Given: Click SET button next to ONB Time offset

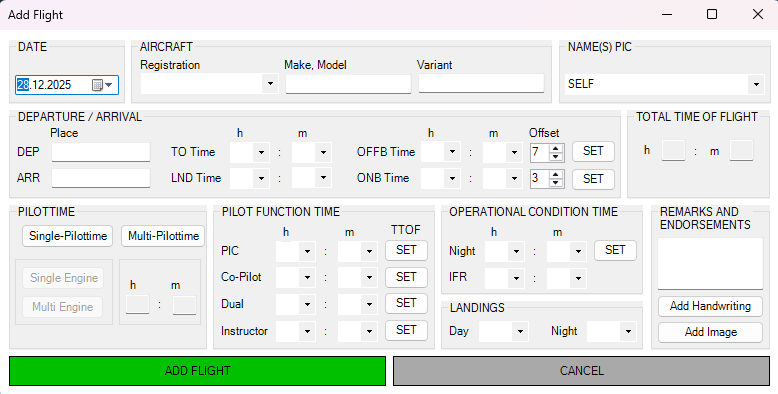Looking at the screenshot, I should tap(593, 179).
